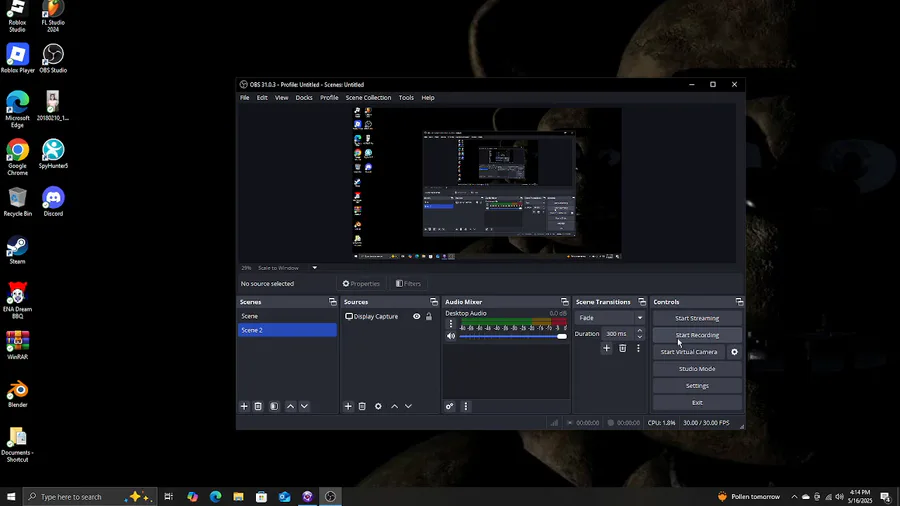The height and width of the screenshot is (506, 900).
Task: Click the taskbar search box
Action: tap(89, 497)
